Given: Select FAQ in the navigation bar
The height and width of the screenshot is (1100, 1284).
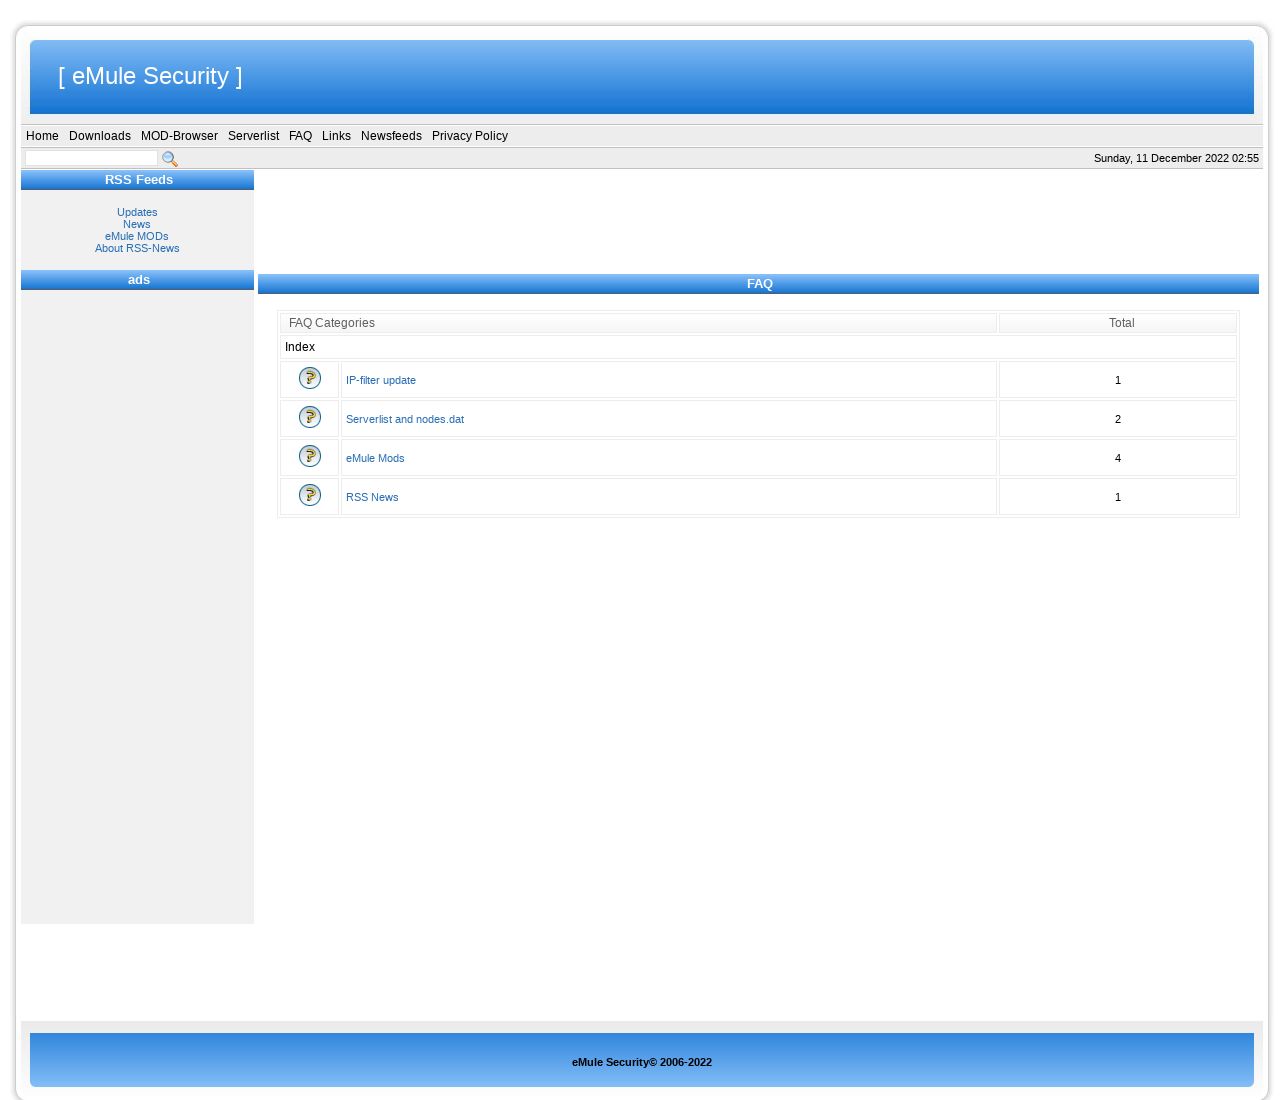Looking at the screenshot, I should point(300,136).
